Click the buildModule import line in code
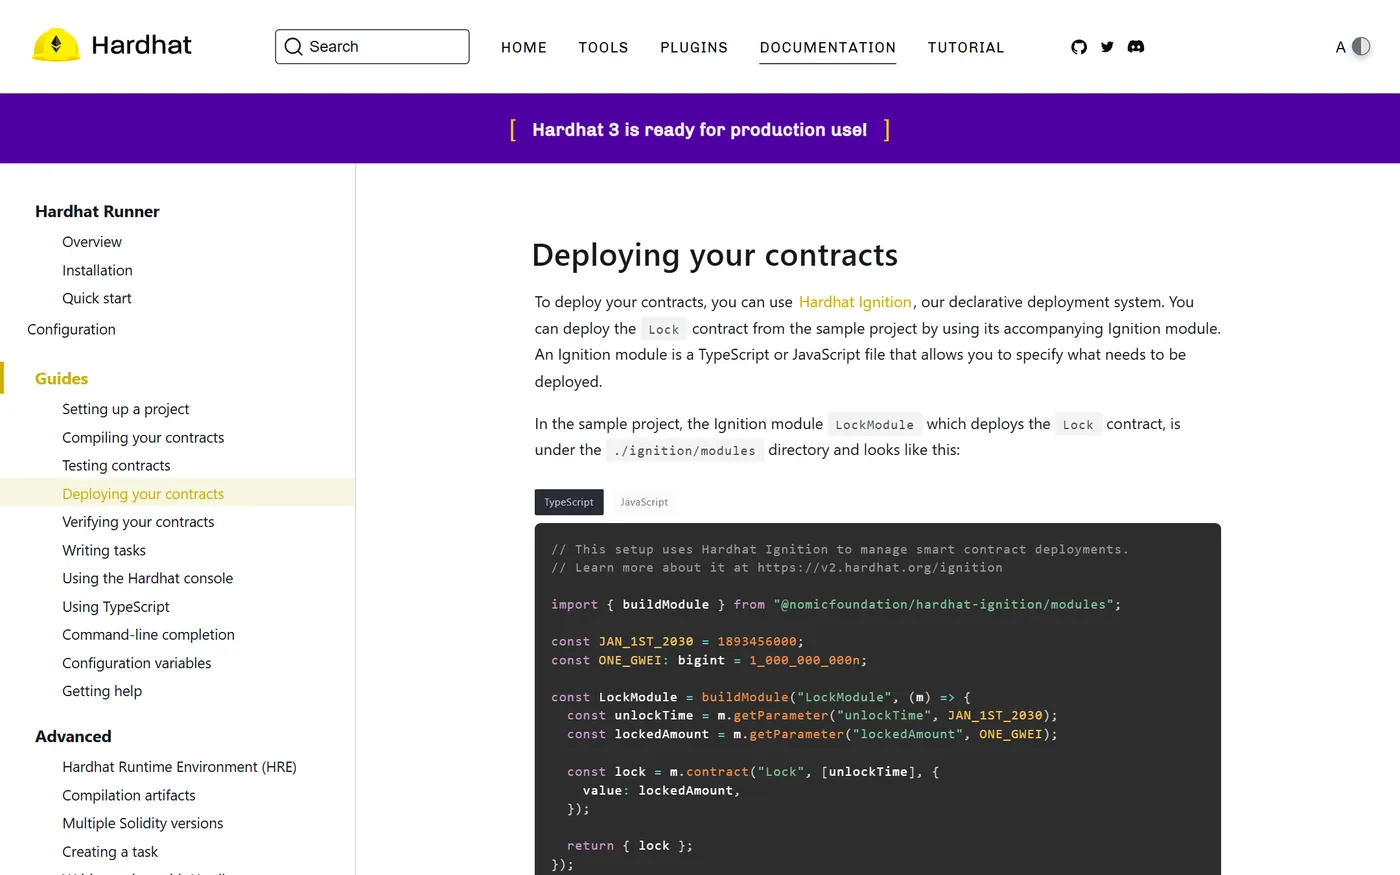This screenshot has width=1400, height=875. tap(836, 605)
